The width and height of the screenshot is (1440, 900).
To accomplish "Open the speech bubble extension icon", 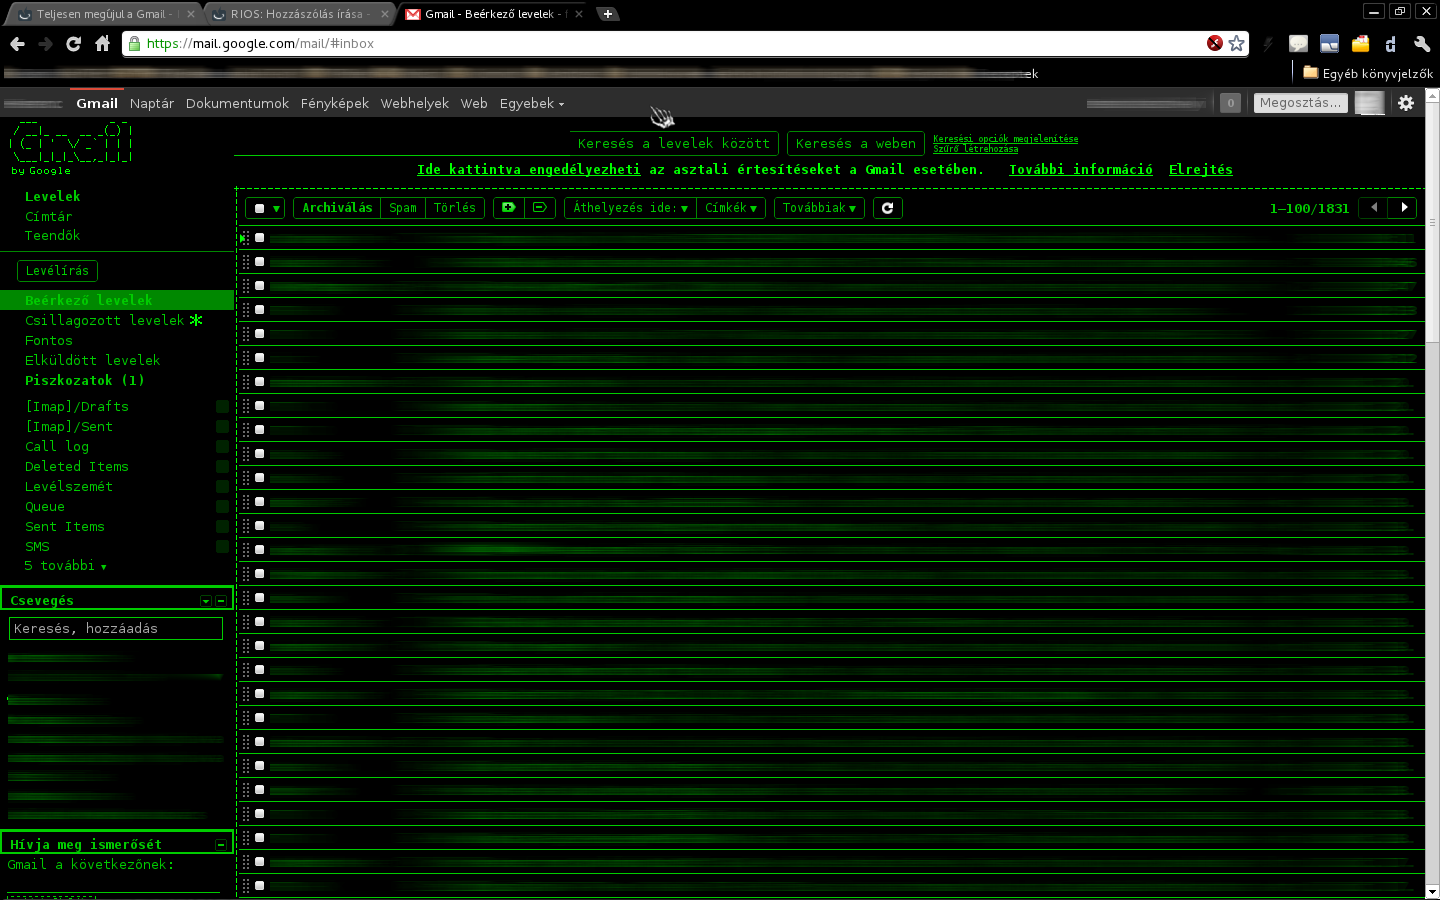I will [1298, 44].
